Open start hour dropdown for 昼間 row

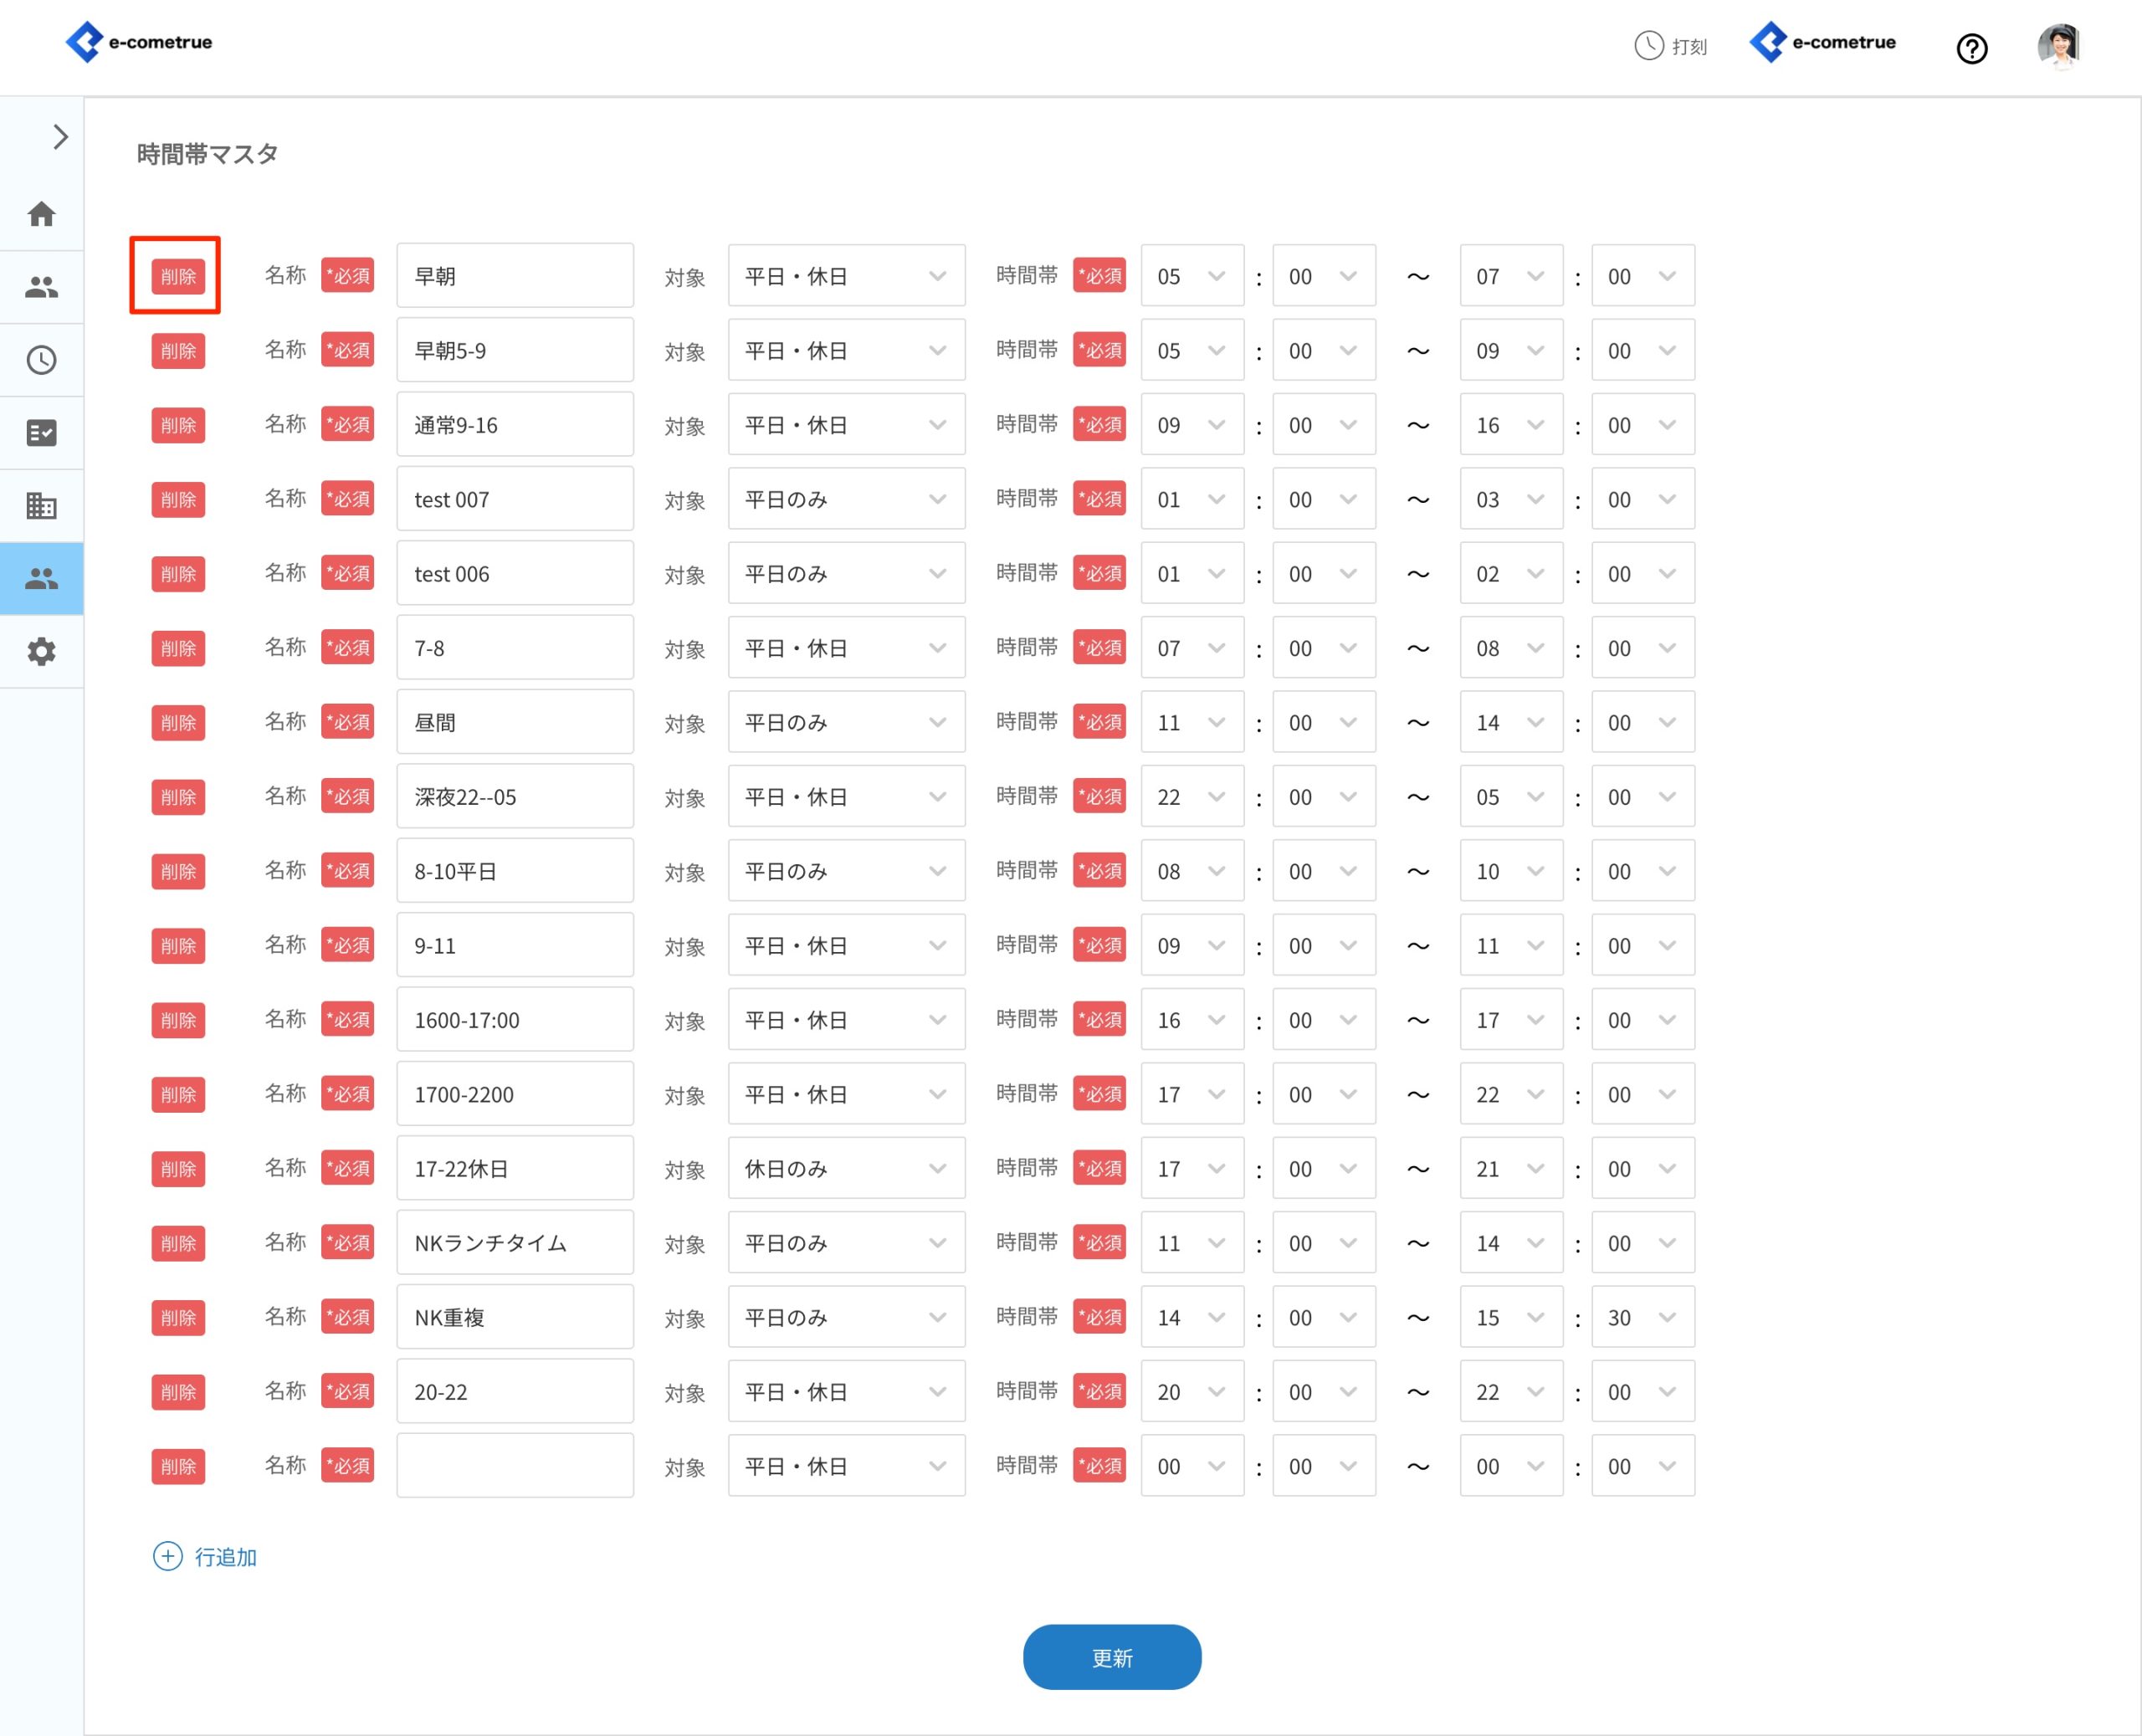1191,722
